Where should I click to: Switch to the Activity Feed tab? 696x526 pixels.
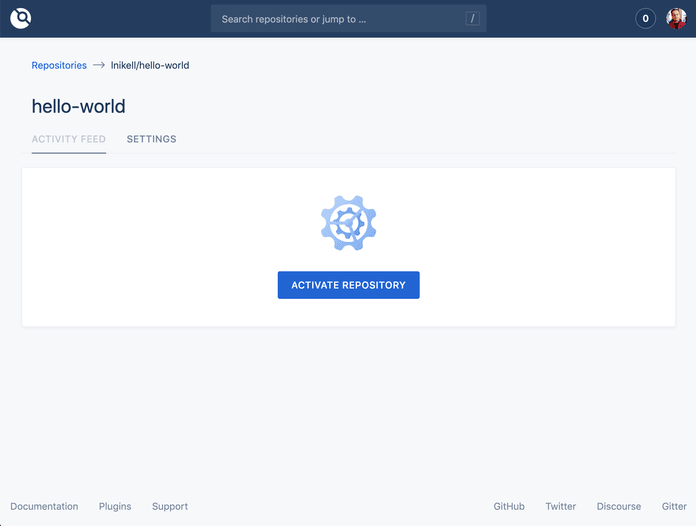click(x=69, y=139)
